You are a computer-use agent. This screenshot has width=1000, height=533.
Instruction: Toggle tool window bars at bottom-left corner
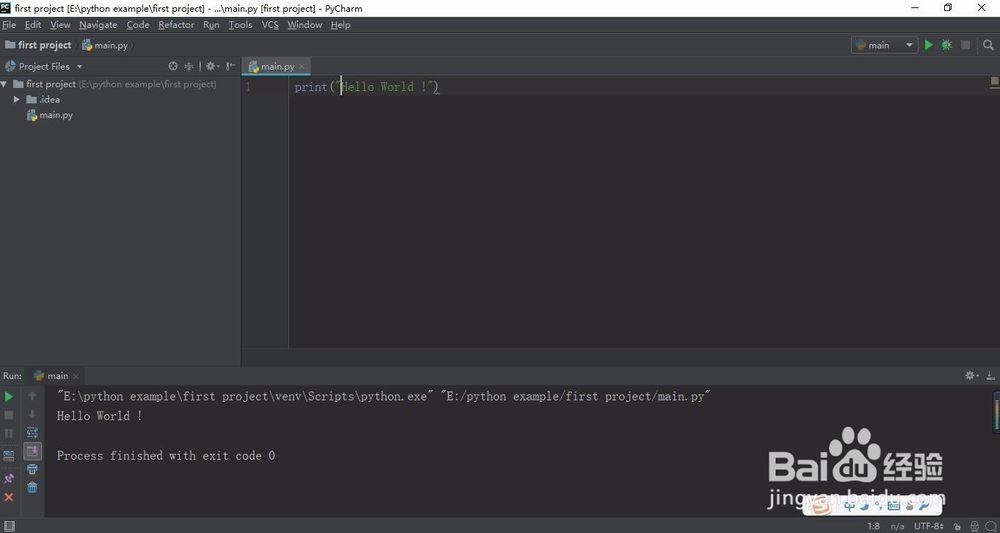pyautogui.click(x=9, y=526)
